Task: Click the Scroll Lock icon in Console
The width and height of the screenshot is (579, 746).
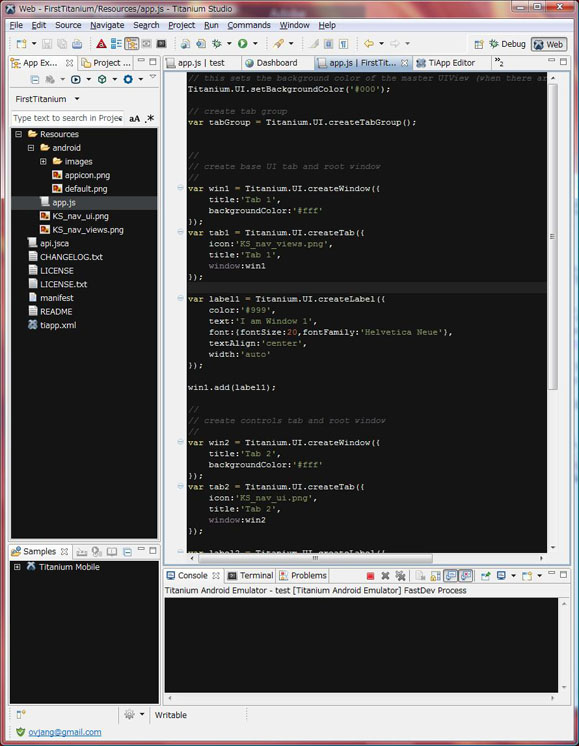Action: [x=435, y=576]
